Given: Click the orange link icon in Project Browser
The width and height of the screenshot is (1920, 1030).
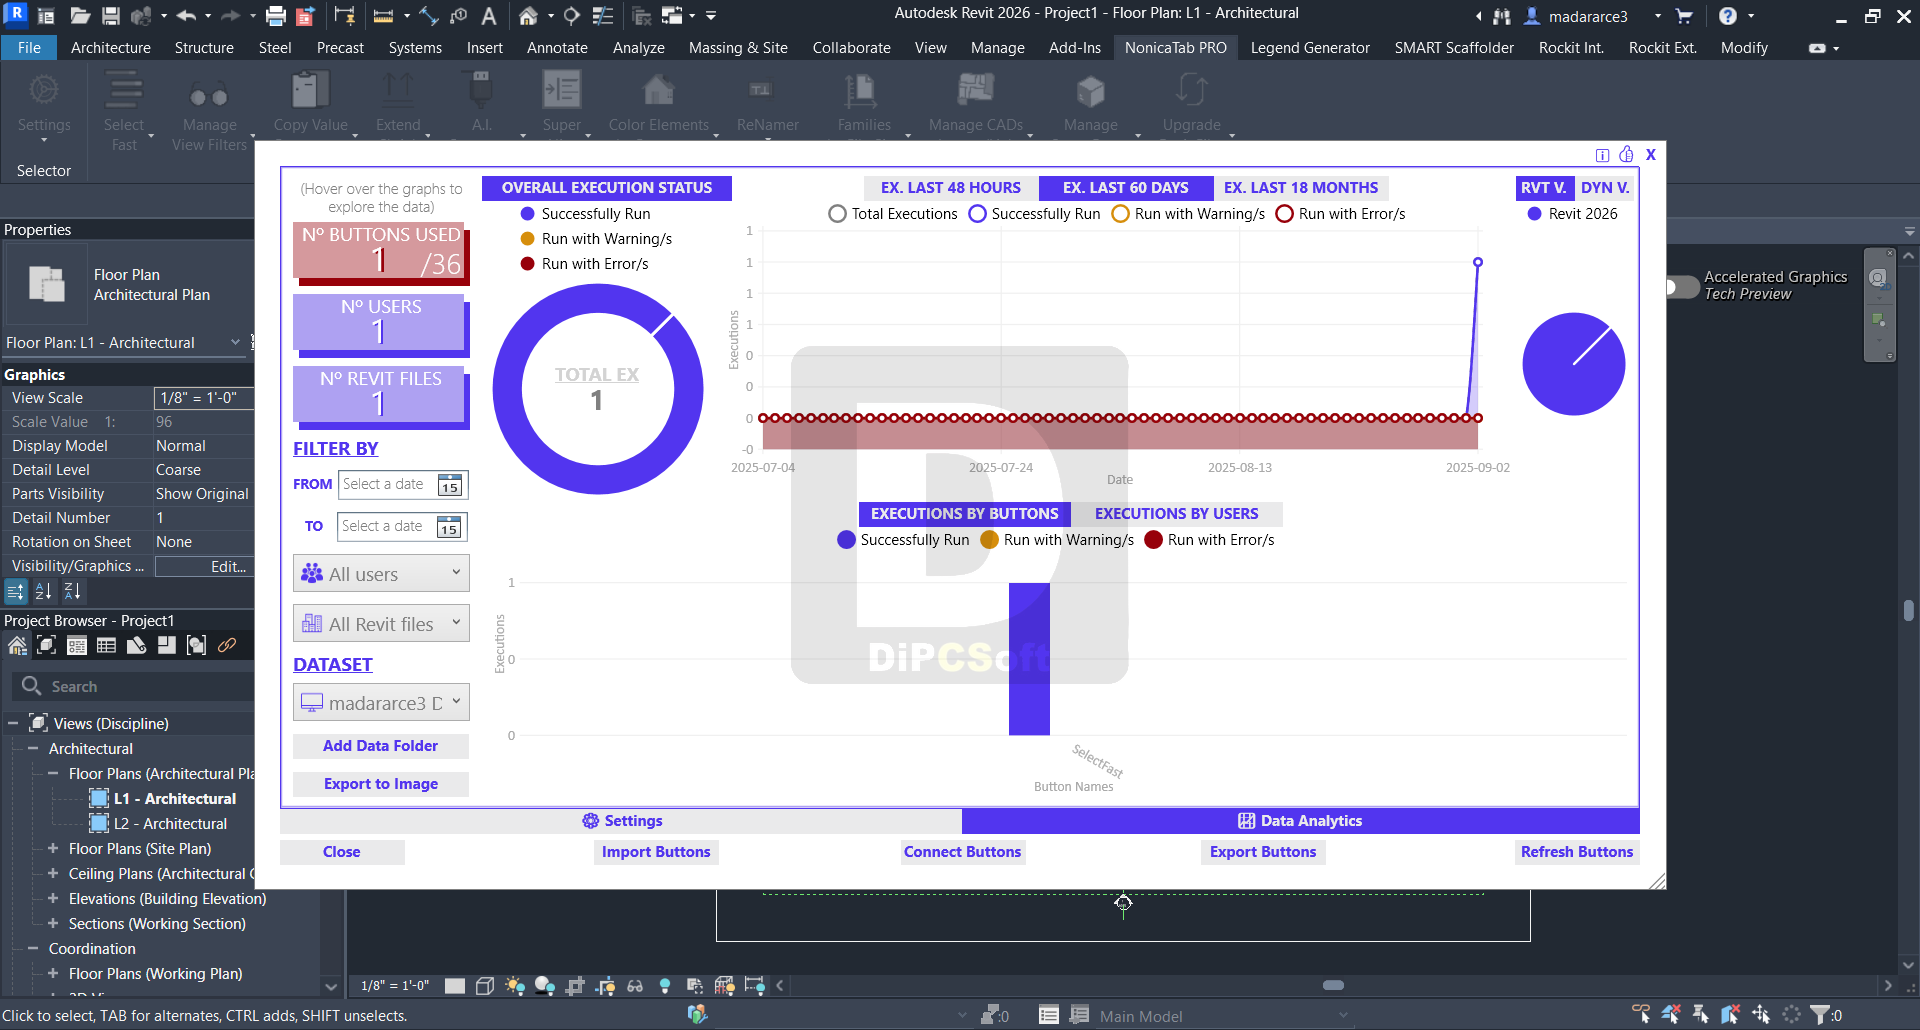Looking at the screenshot, I should 227,645.
